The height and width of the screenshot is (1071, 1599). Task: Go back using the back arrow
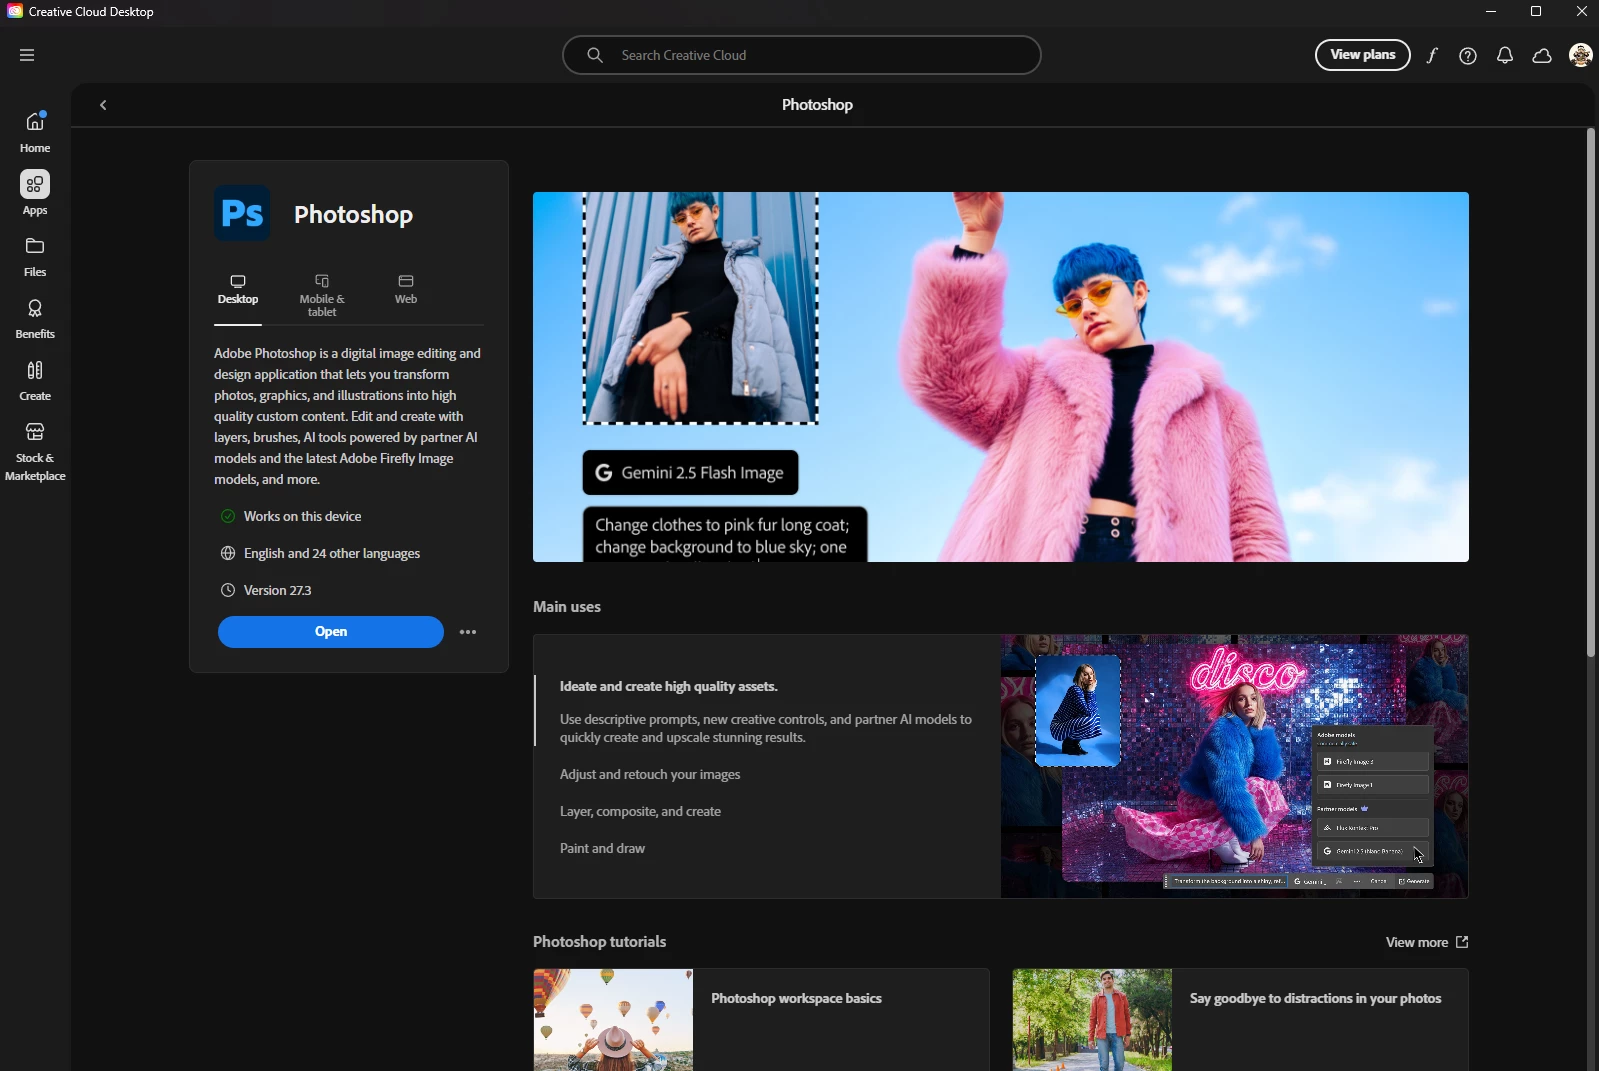[103, 105]
